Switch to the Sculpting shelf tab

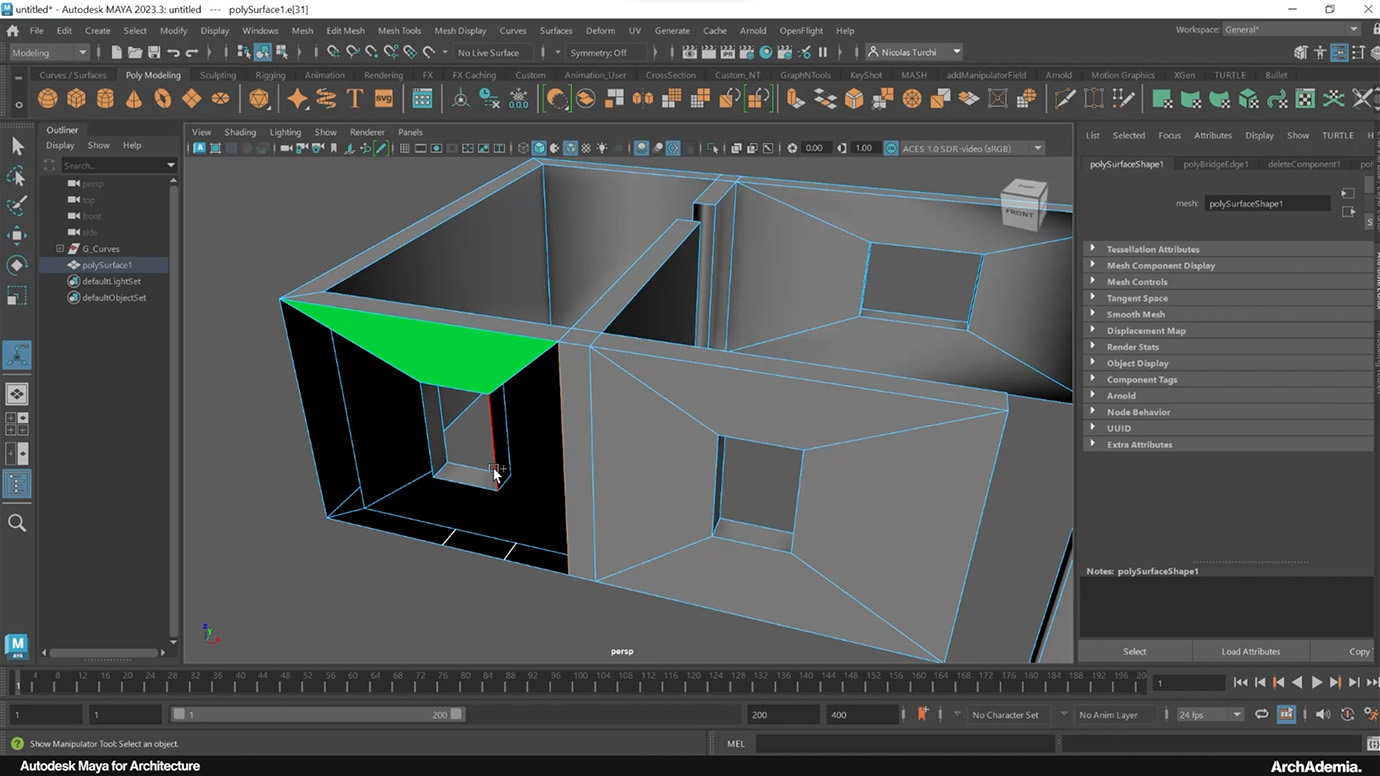pos(216,74)
